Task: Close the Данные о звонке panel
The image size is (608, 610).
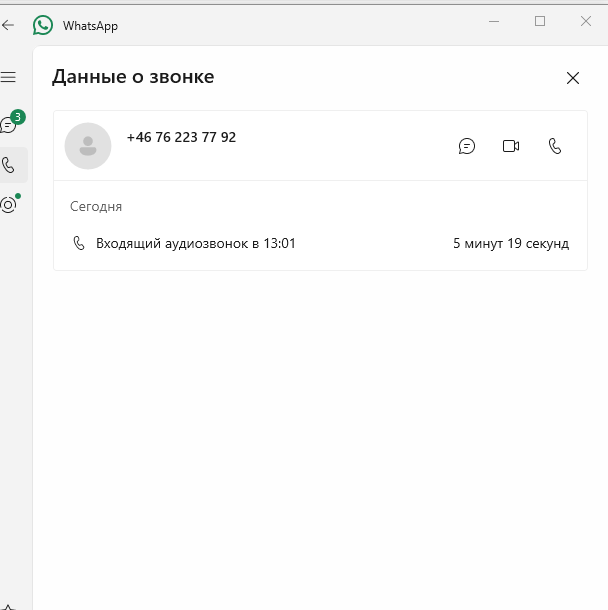Action: [573, 78]
